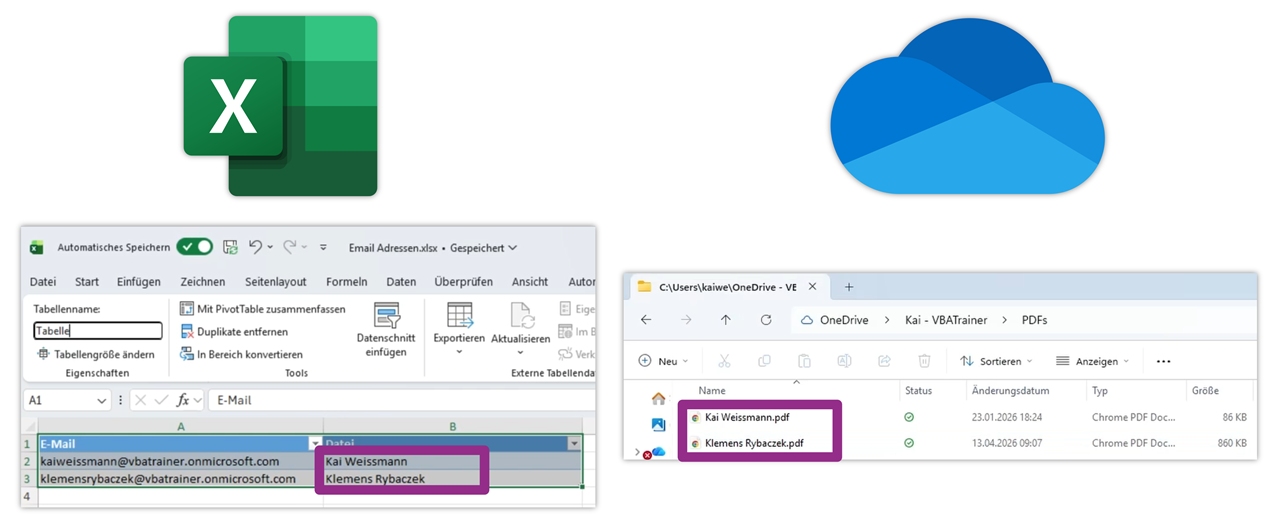
Task: Open the three-dots more options menu
Action: pyautogui.click(x=1163, y=361)
